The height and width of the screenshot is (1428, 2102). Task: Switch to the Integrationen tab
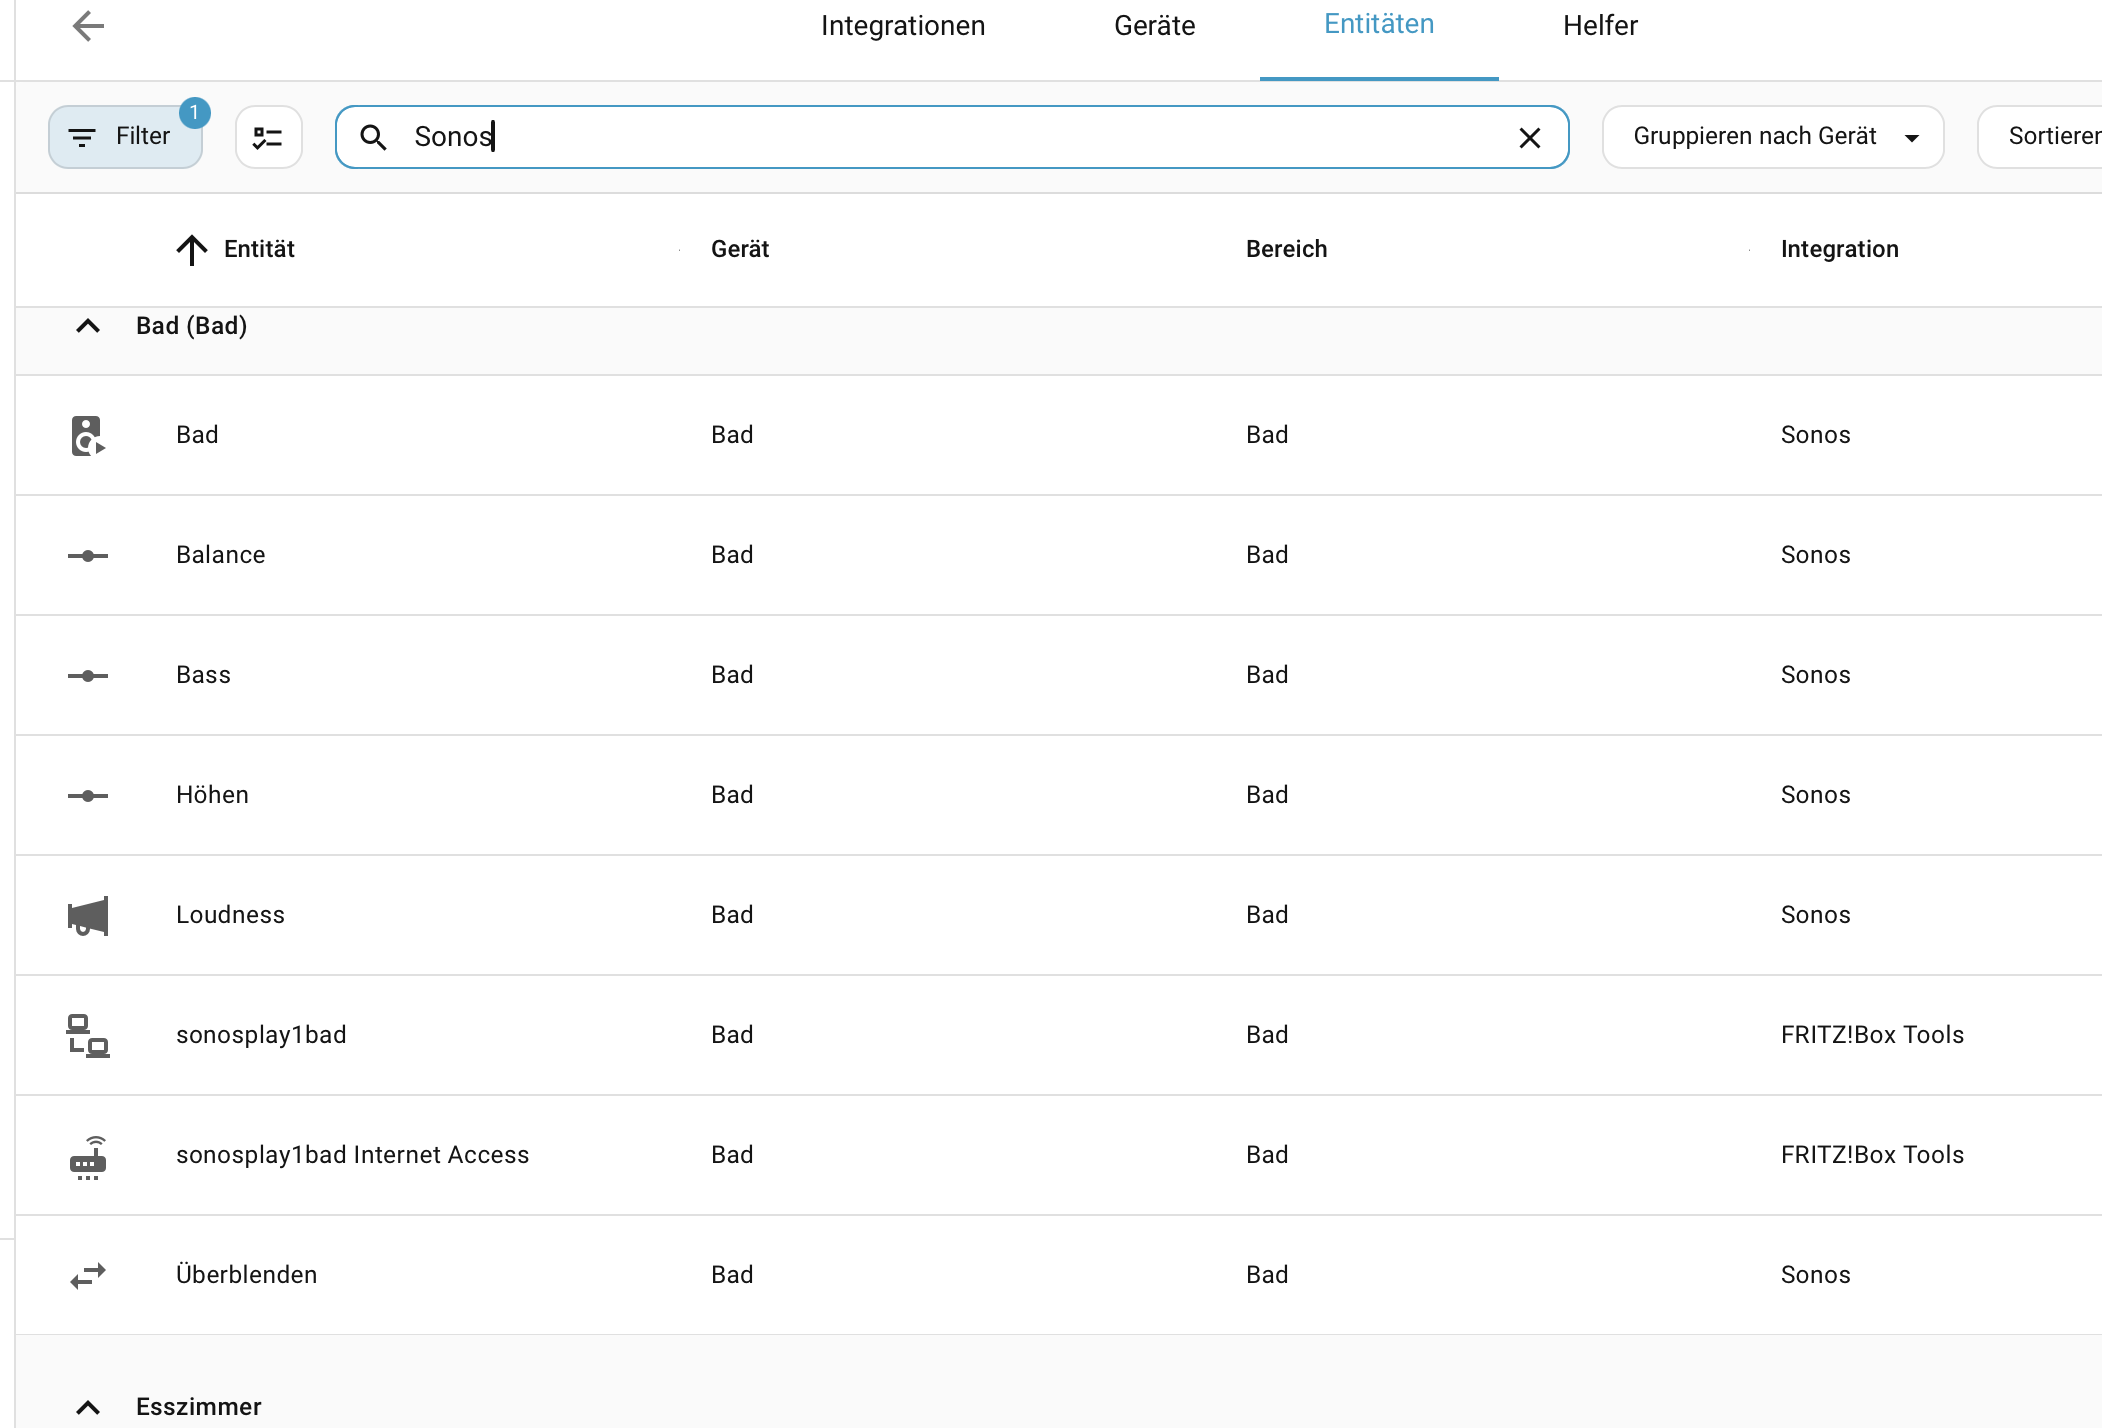902,26
